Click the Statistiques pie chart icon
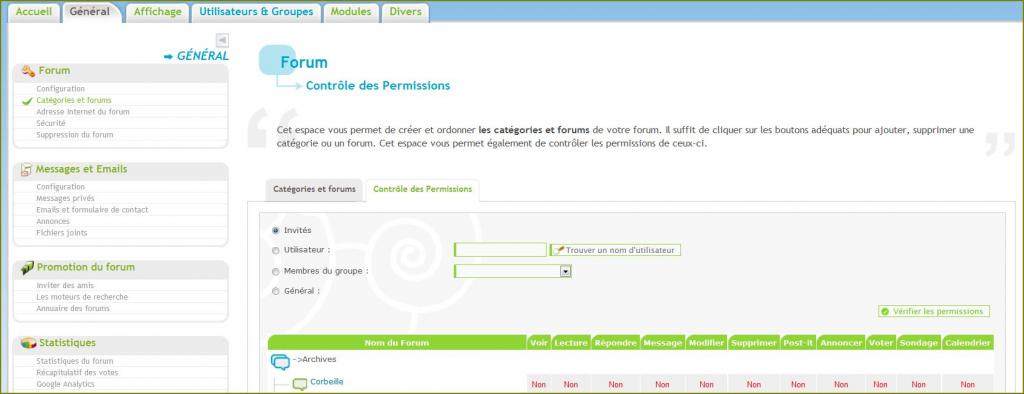 28,343
